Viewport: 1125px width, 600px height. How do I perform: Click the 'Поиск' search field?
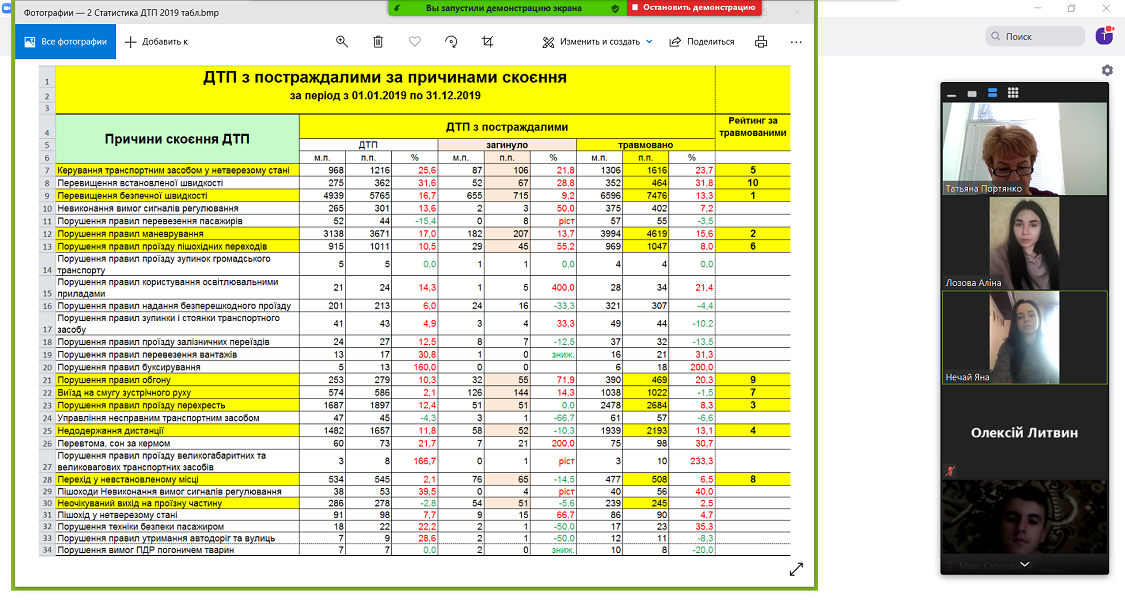1035,36
